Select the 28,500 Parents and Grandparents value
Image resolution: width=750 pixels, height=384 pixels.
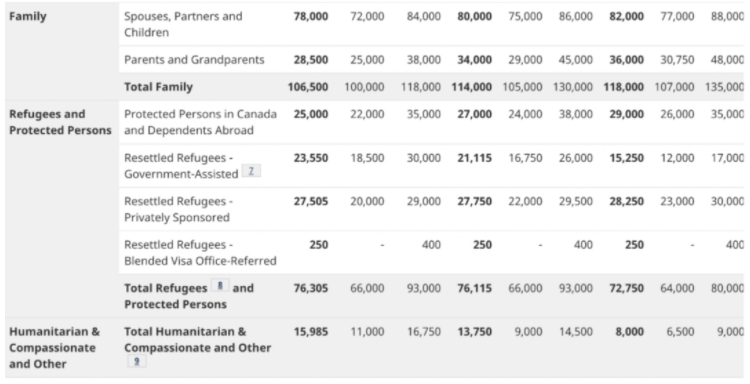click(x=311, y=60)
